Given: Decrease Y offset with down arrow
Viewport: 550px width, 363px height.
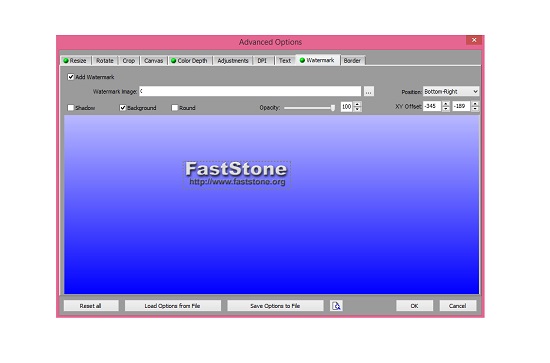Looking at the screenshot, I should click(475, 109).
